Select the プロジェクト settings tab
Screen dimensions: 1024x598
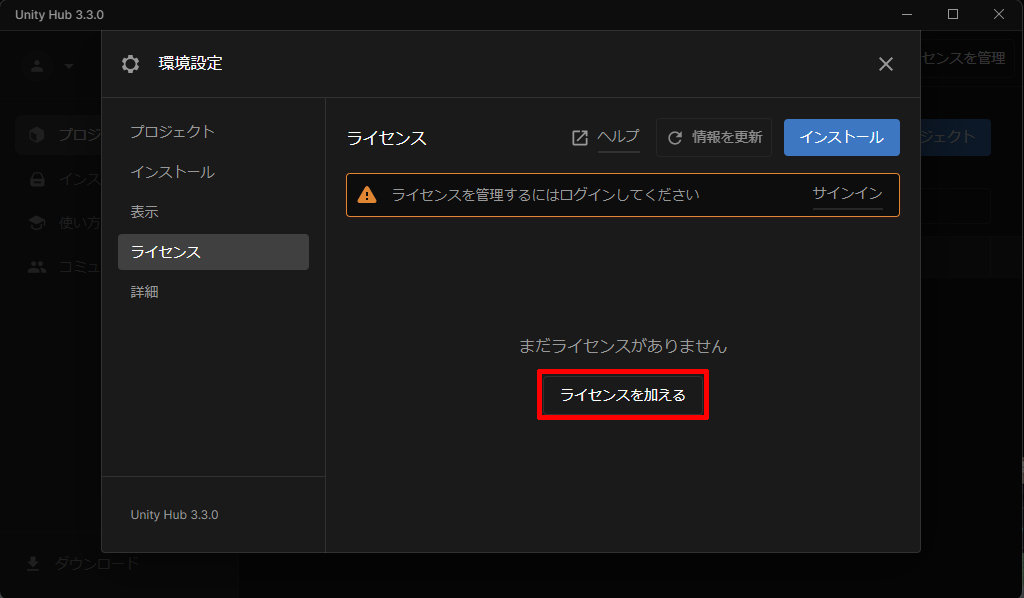172,132
